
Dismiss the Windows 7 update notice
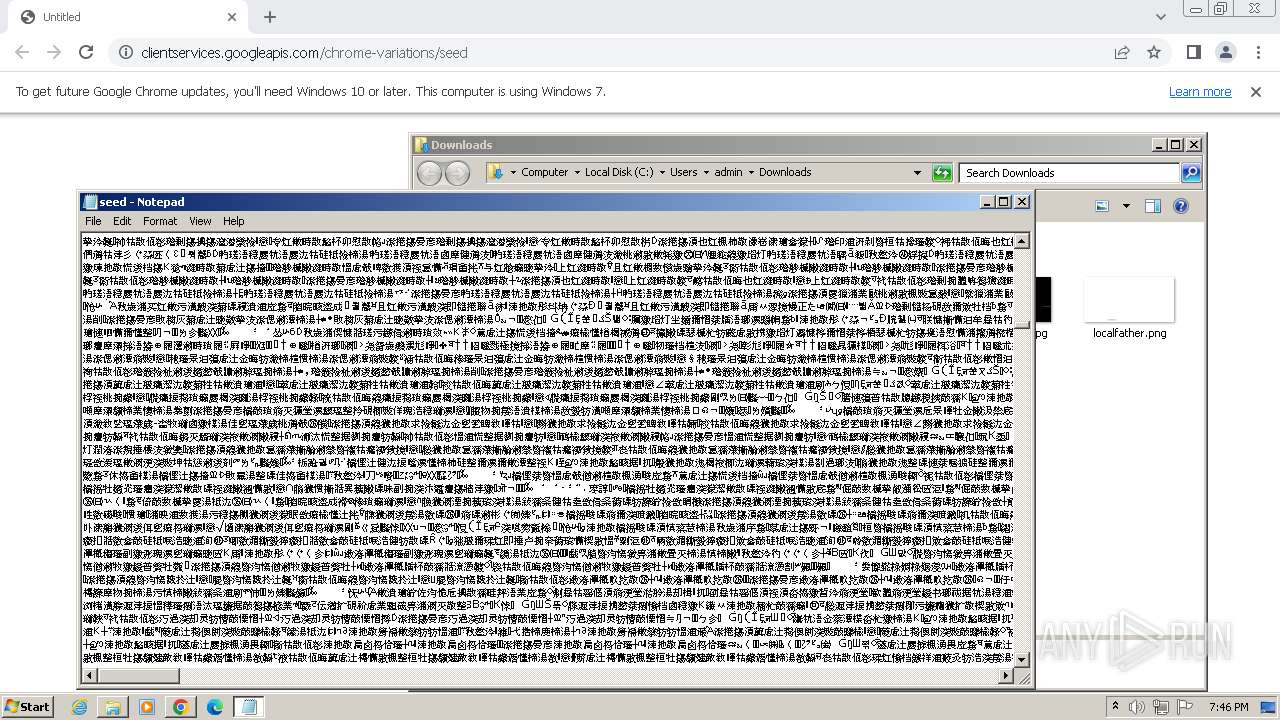click(x=1256, y=91)
